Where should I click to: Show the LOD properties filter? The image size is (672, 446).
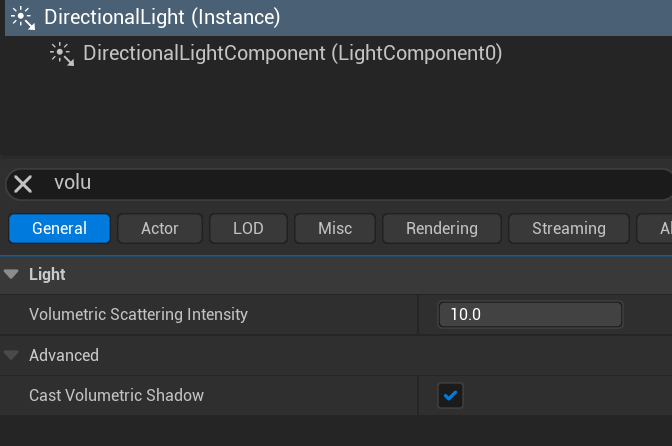(248, 228)
